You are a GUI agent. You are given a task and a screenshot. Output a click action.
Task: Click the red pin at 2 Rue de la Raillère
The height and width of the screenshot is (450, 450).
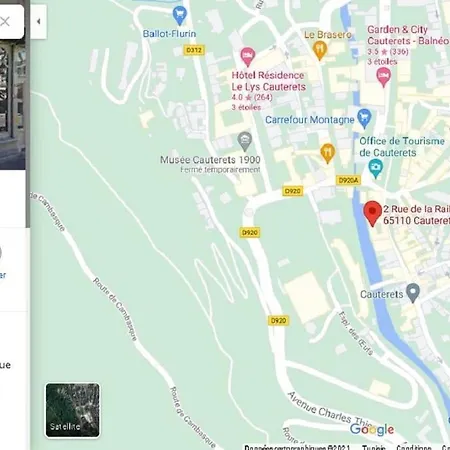[x=372, y=213]
